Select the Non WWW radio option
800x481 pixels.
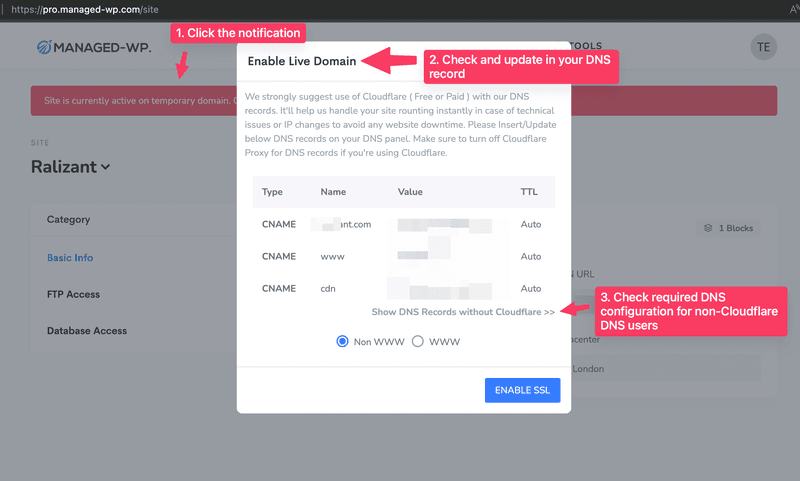[342, 341]
